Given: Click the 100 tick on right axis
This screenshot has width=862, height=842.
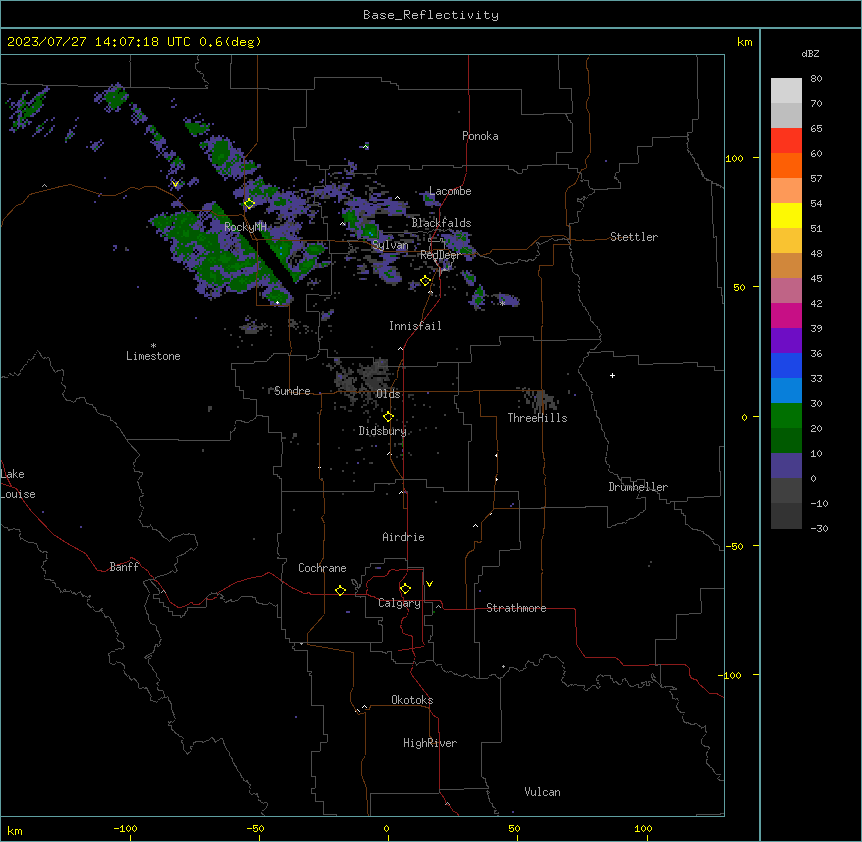Looking at the screenshot, I should tap(734, 158).
